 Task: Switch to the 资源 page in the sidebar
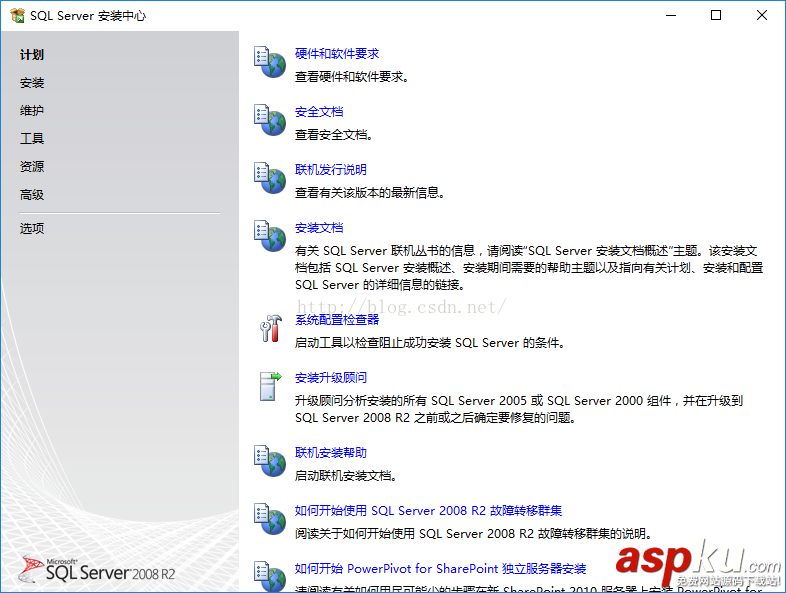tap(32, 166)
